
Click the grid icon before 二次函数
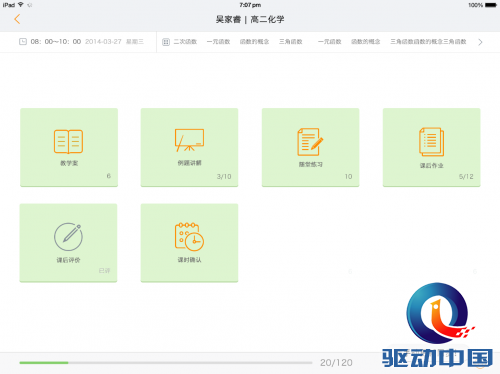point(166,42)
